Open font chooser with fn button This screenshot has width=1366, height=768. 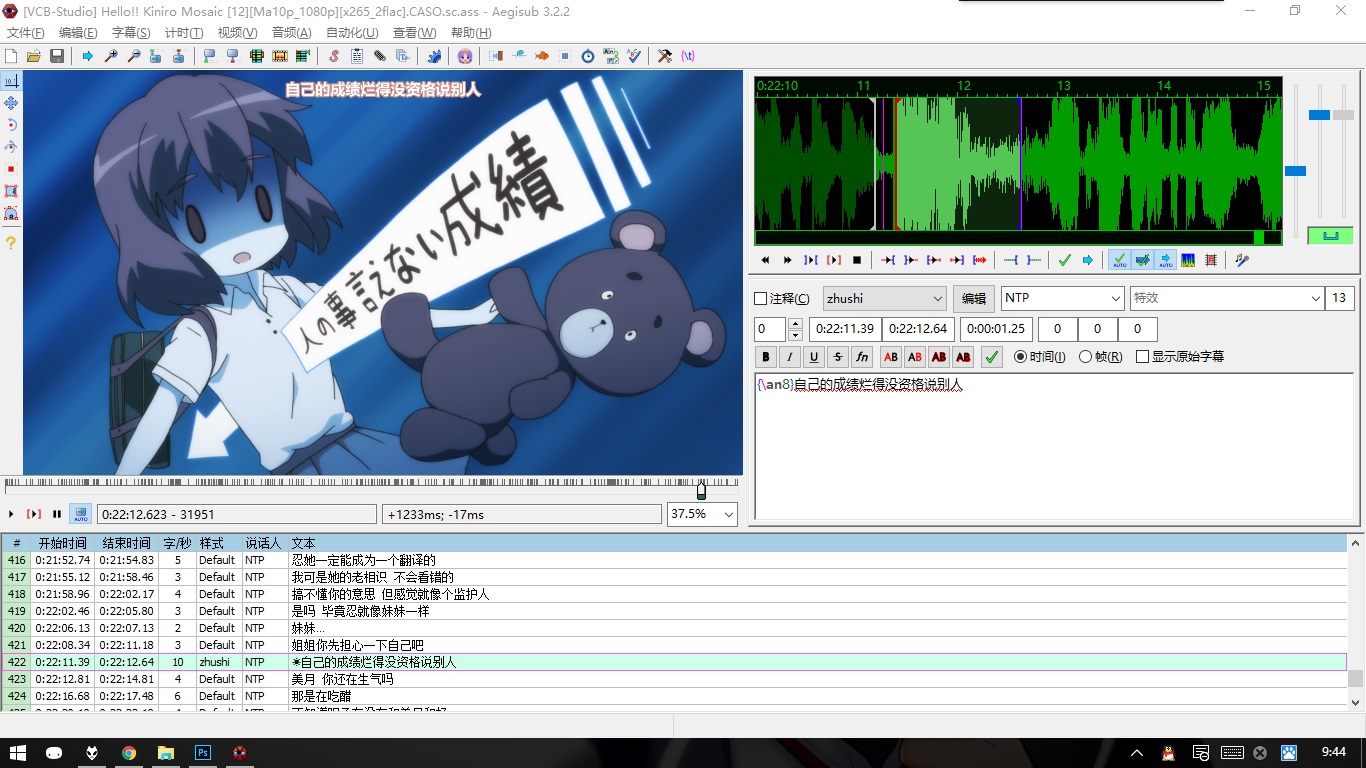pos(862,357)
